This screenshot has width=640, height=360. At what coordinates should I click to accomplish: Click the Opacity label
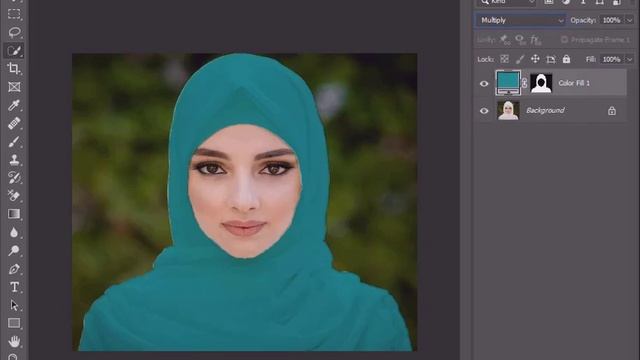pyautogui.click(x=583, y=20)
